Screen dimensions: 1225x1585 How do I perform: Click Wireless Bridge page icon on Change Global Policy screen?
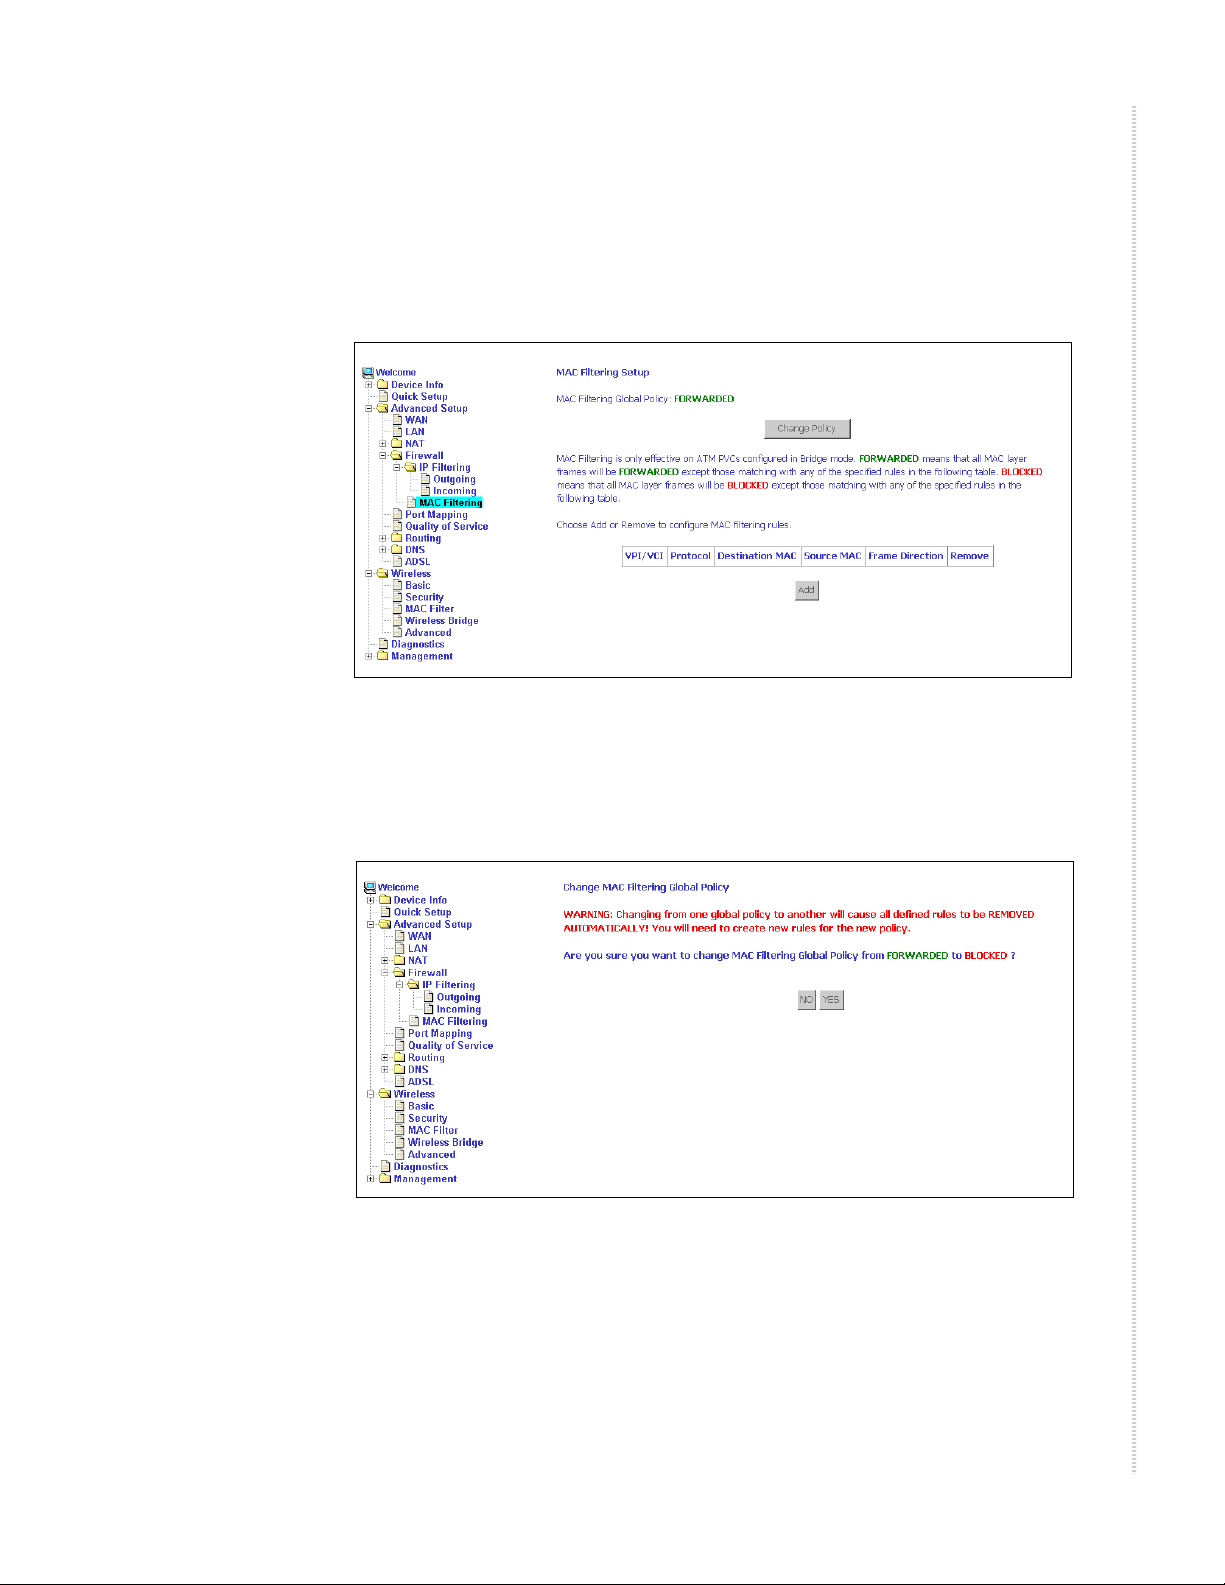[400, 1142]
